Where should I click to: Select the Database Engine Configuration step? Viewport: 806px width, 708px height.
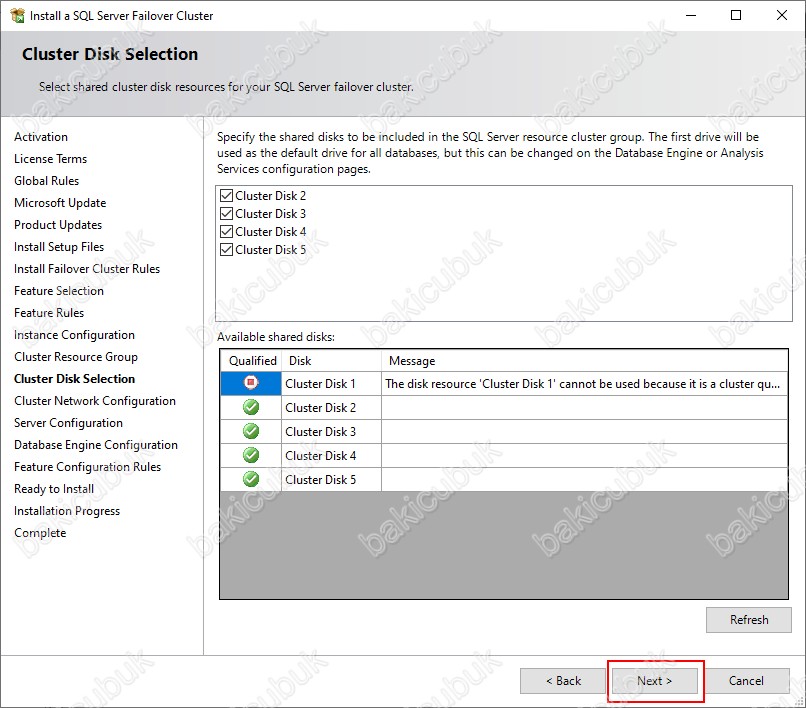click(x=96, y=445)
